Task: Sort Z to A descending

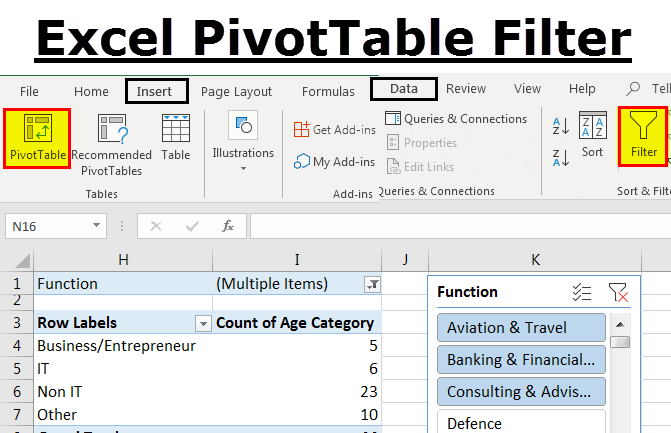Action: click(x=561, y=158)
